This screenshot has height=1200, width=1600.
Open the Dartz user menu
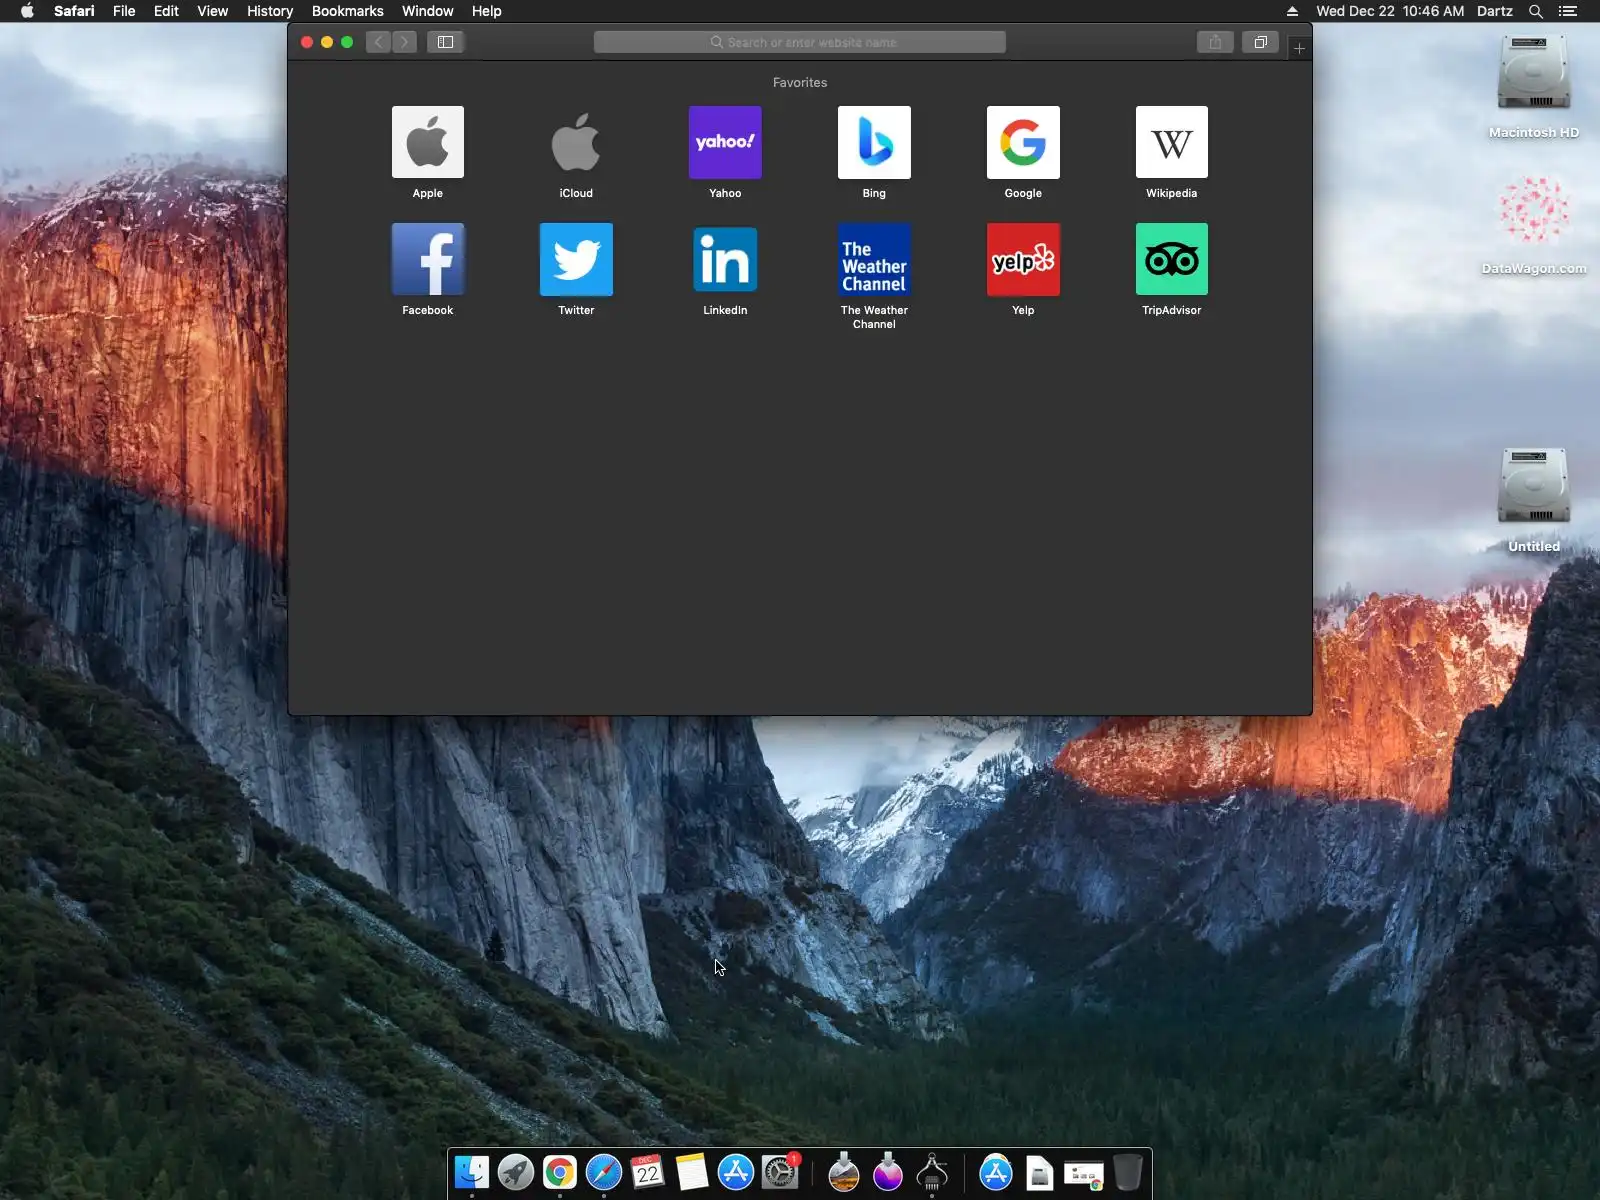pos(1494,11)
